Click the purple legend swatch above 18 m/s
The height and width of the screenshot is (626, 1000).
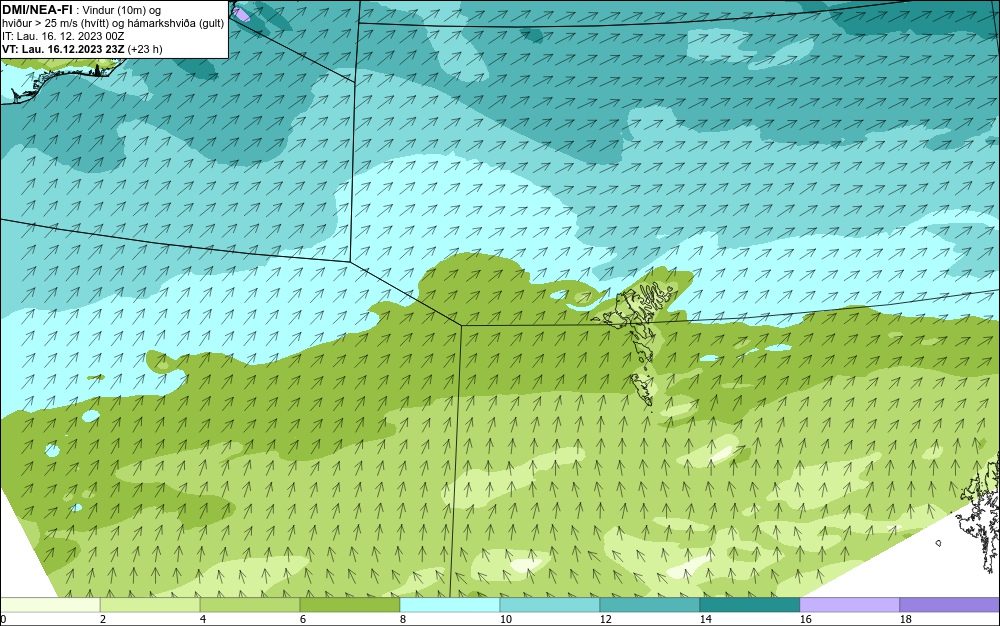coord(950,604)
